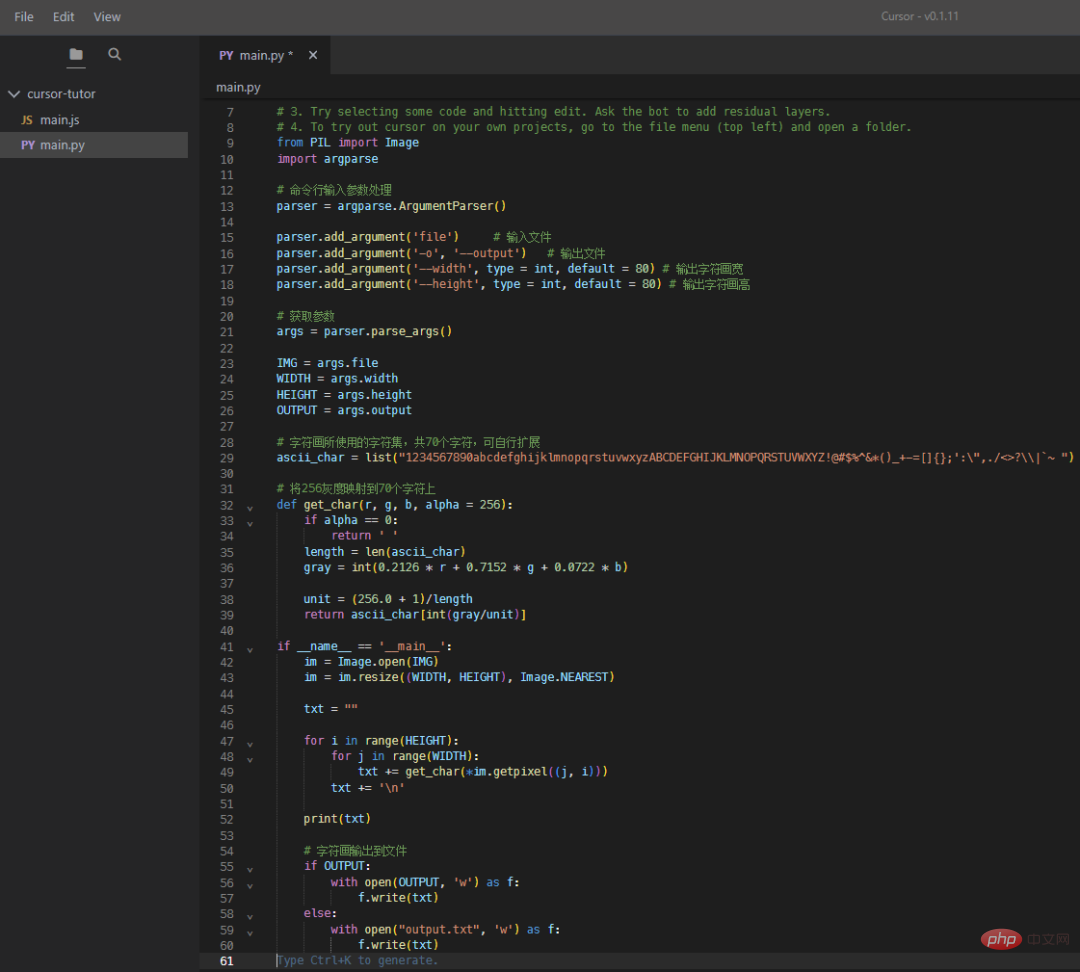Image resolution: width=1080 pixels, height=972 pixels.
Task: Open the View menu
Action: [107, 17]
